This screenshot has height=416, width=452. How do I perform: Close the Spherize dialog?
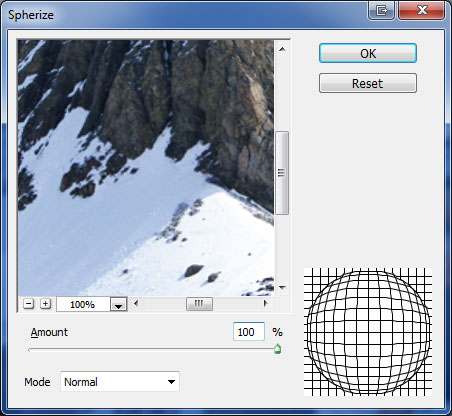click(422, 10)
